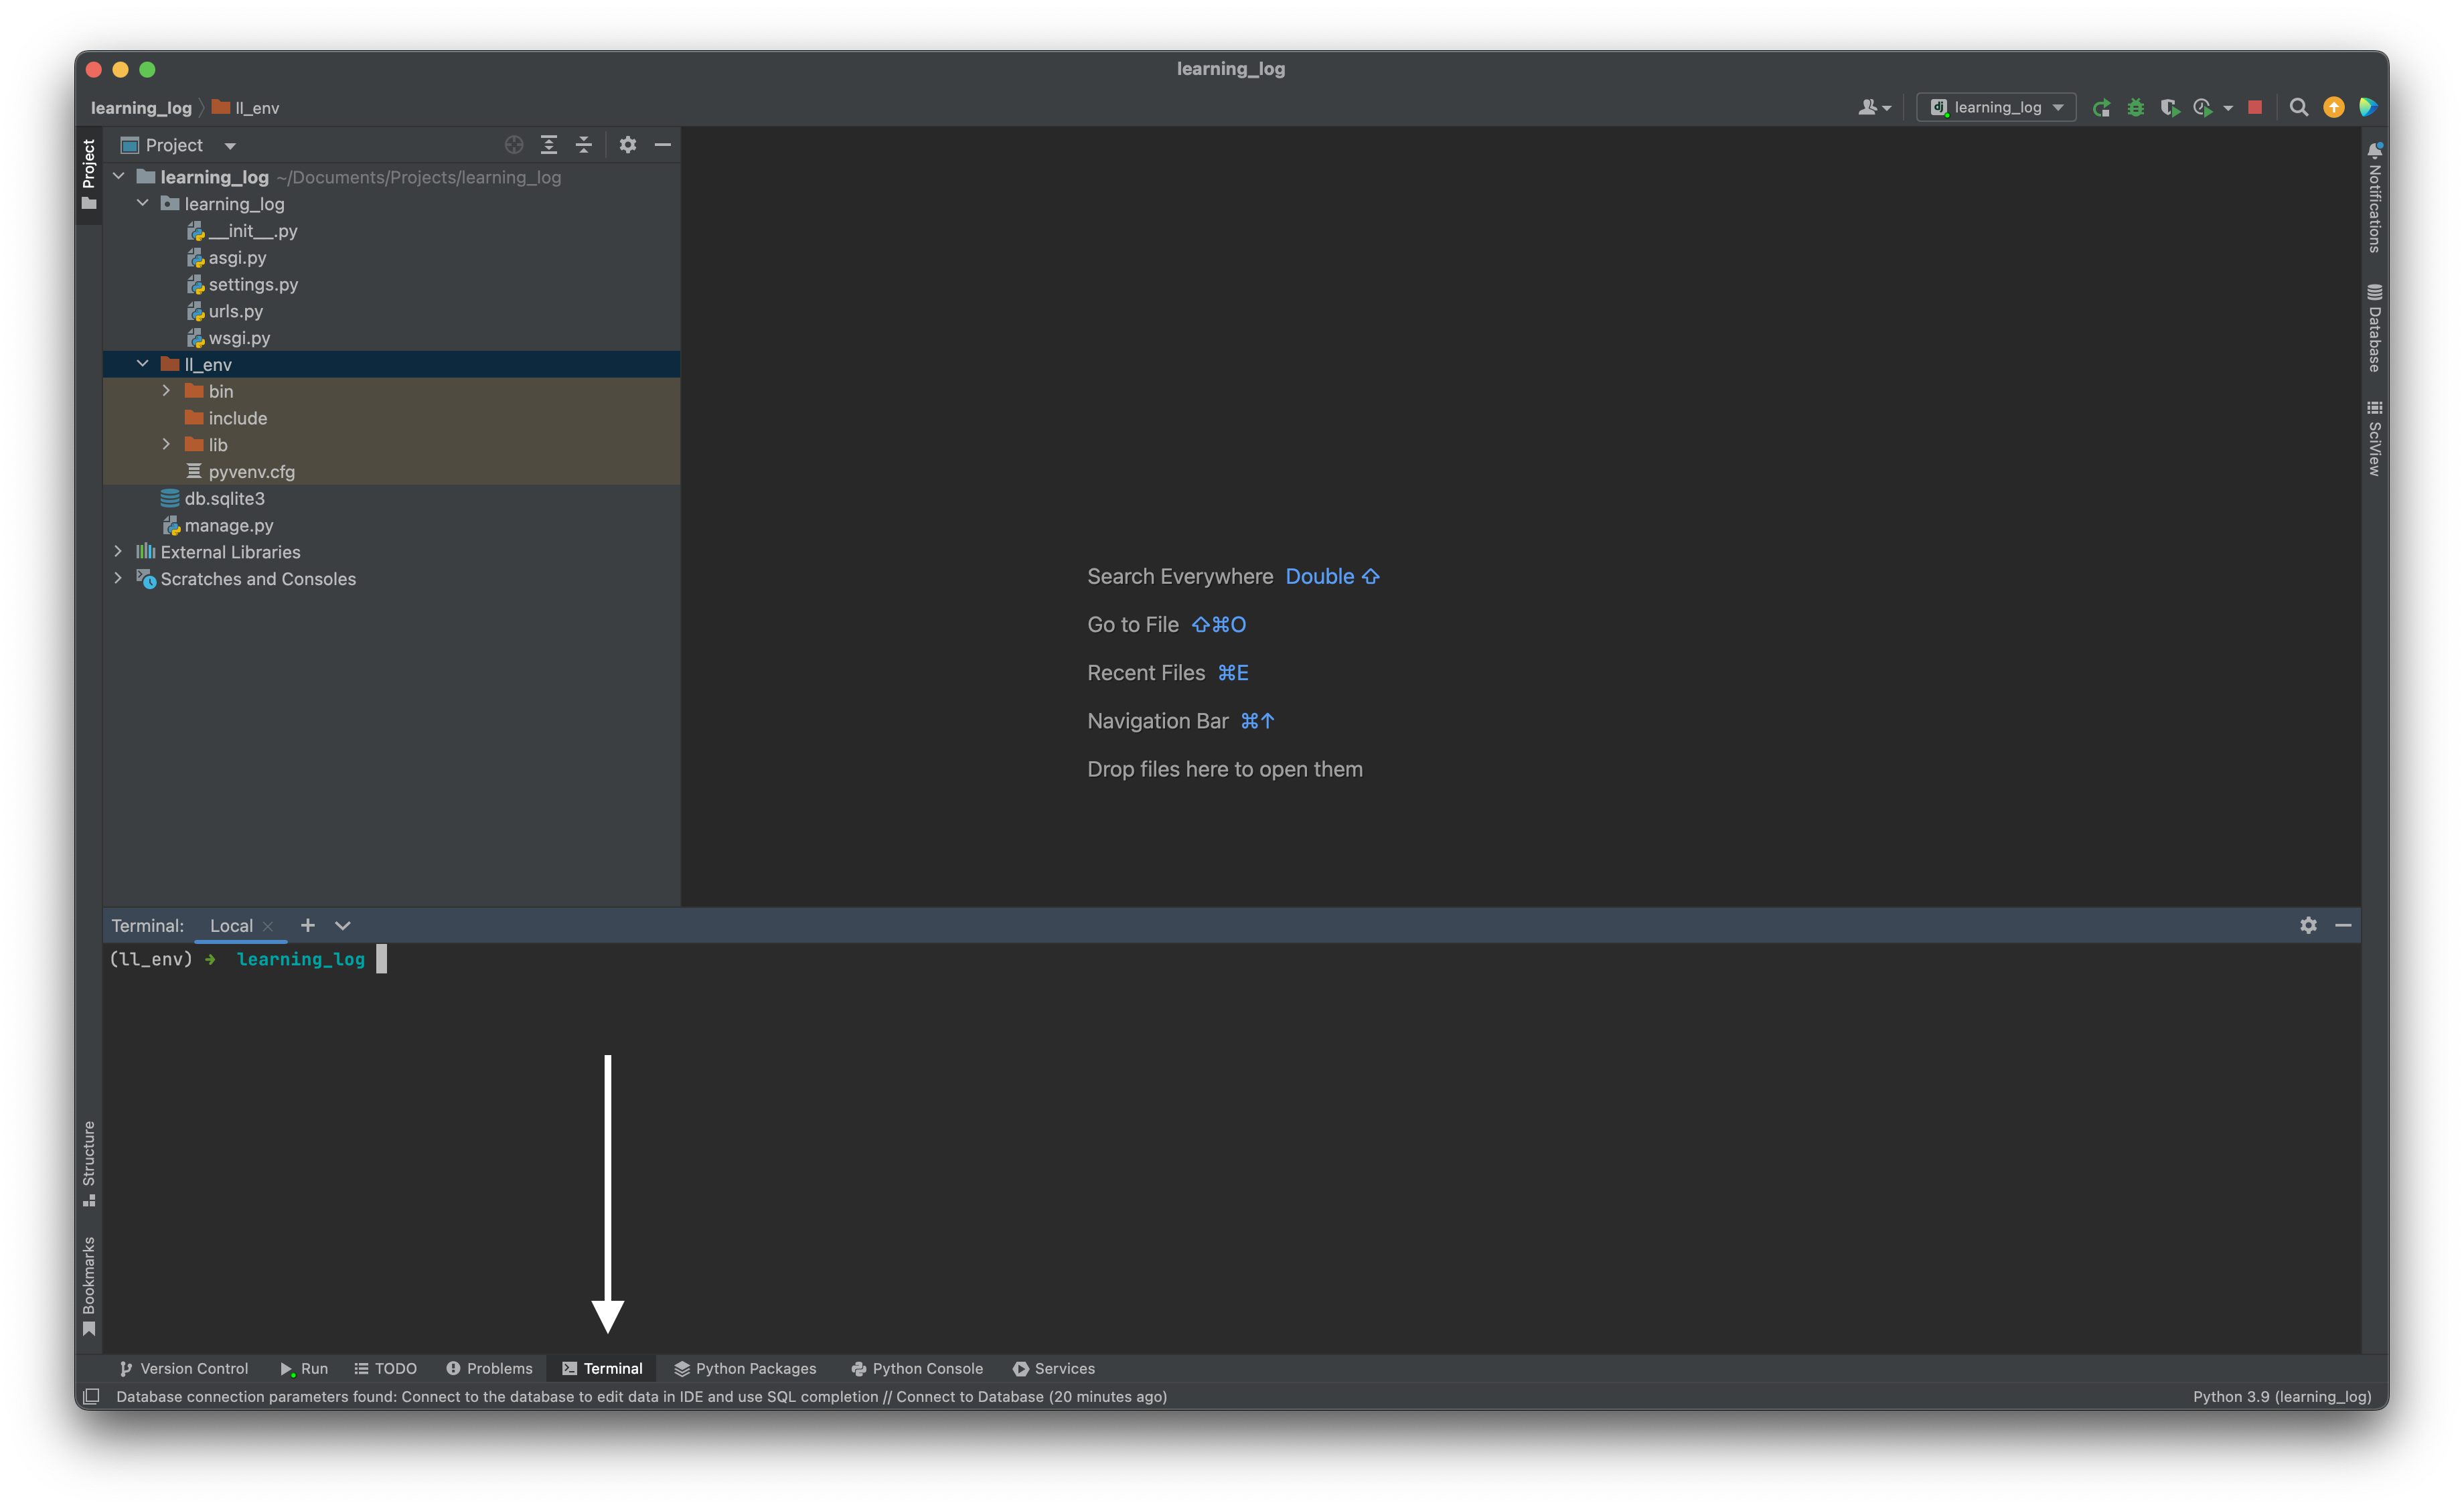The height and width of the screenshot is (1509, 2464).
Task: Open the Problems tab
Action: click(489, 1369)
